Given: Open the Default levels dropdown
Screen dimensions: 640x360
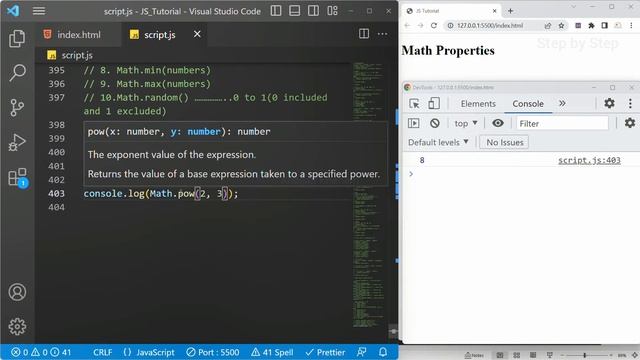Looking at the screenshot, I should 438,142.
